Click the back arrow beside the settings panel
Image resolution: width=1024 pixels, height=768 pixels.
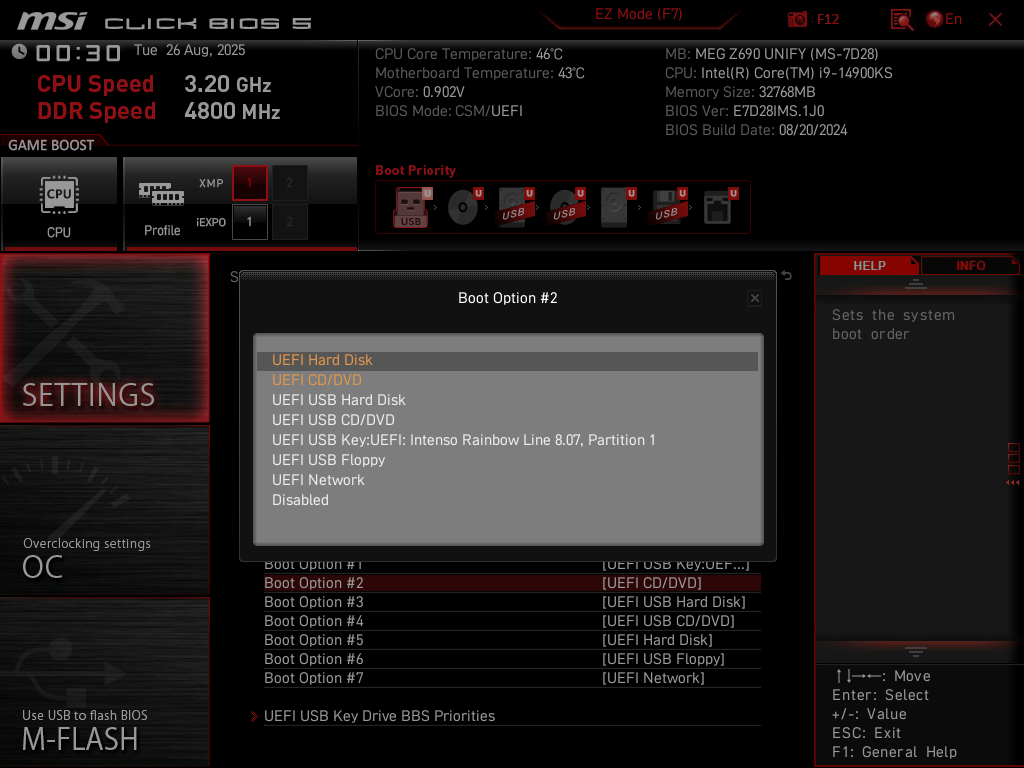click(787, 276)
